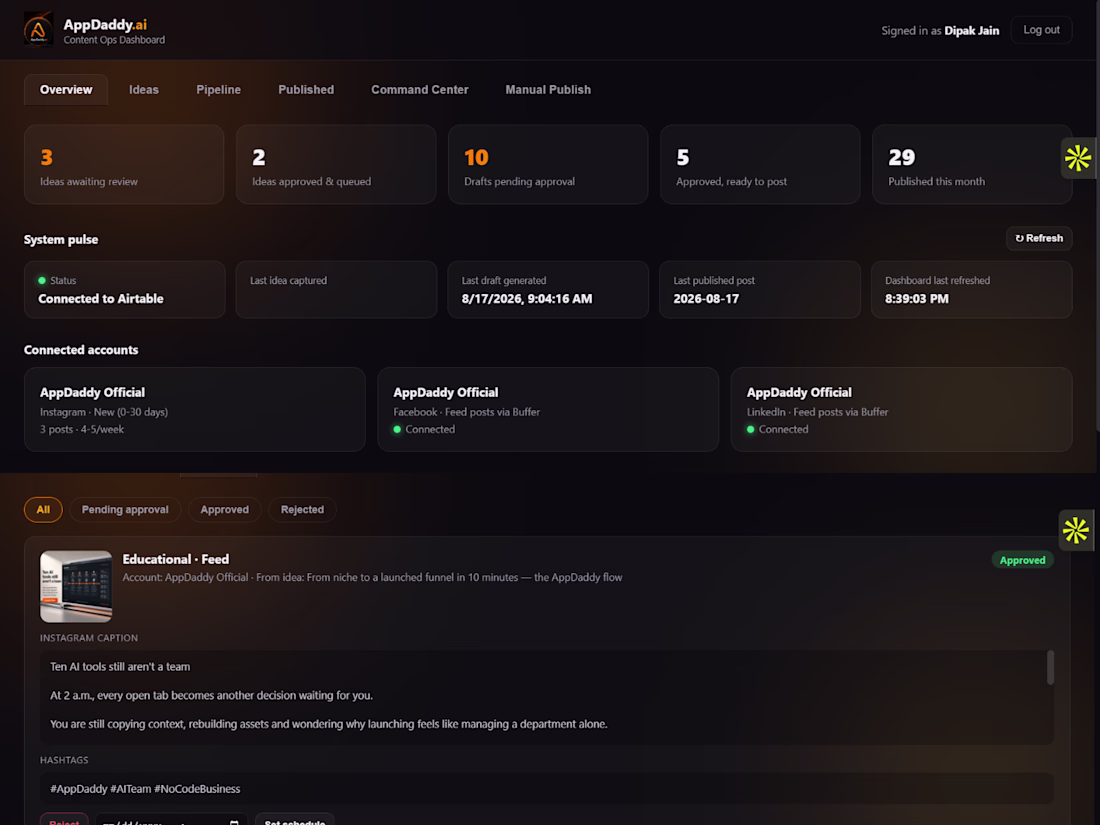Click the 'Ten AI tools still aren't a team' line
This screenshot has width=1100, height=825.
120,667
